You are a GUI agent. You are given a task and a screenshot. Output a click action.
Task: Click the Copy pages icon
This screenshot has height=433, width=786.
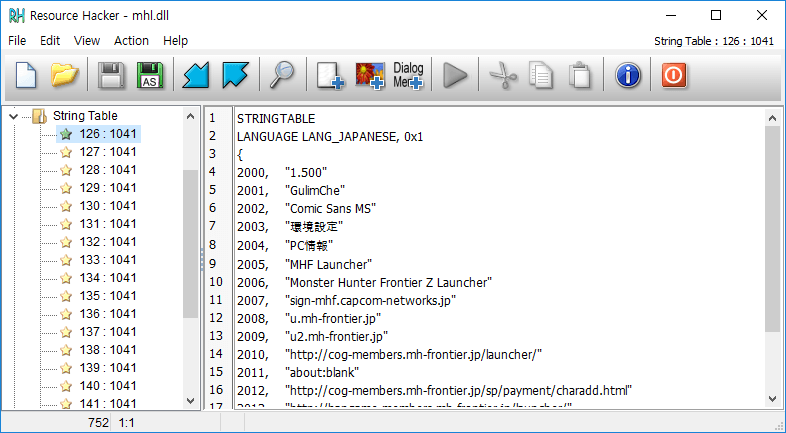541,75
